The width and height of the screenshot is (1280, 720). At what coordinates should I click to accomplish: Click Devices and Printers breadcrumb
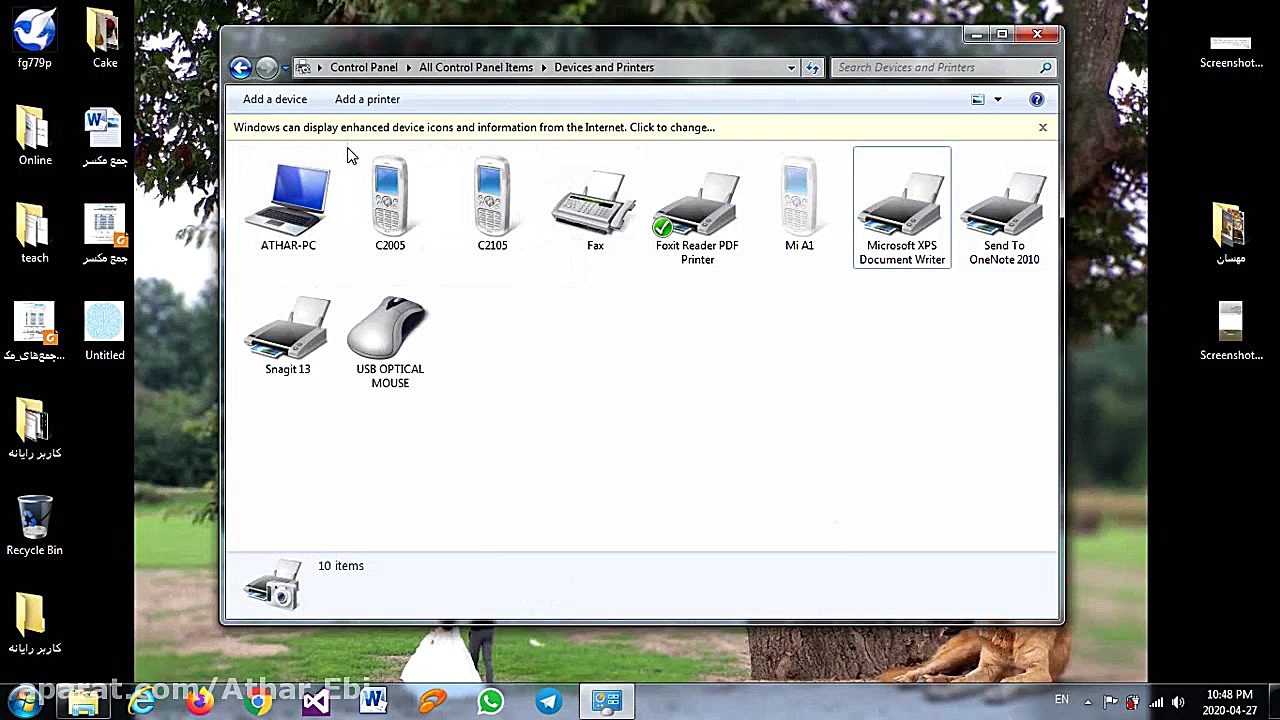tap(604, 68)
